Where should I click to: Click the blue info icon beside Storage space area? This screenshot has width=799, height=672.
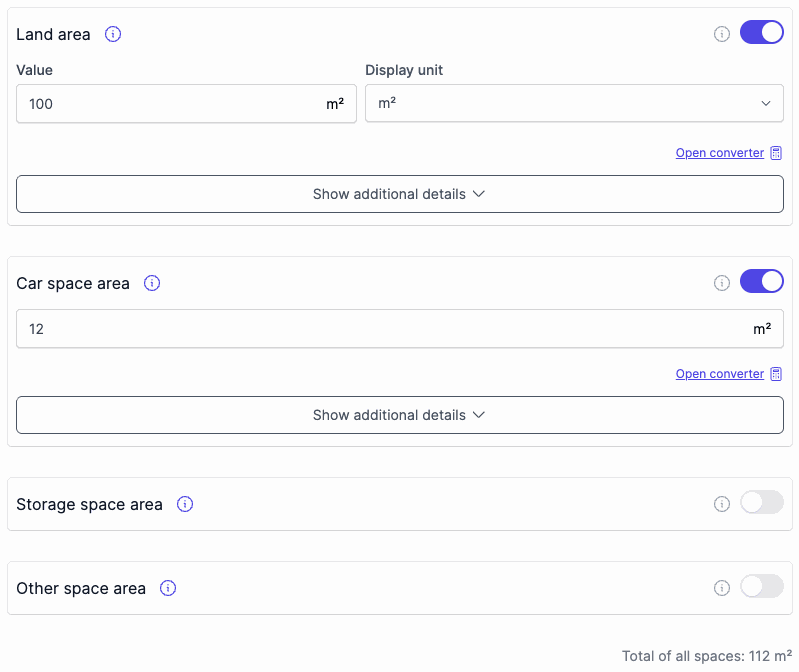(x=184, y=504)
